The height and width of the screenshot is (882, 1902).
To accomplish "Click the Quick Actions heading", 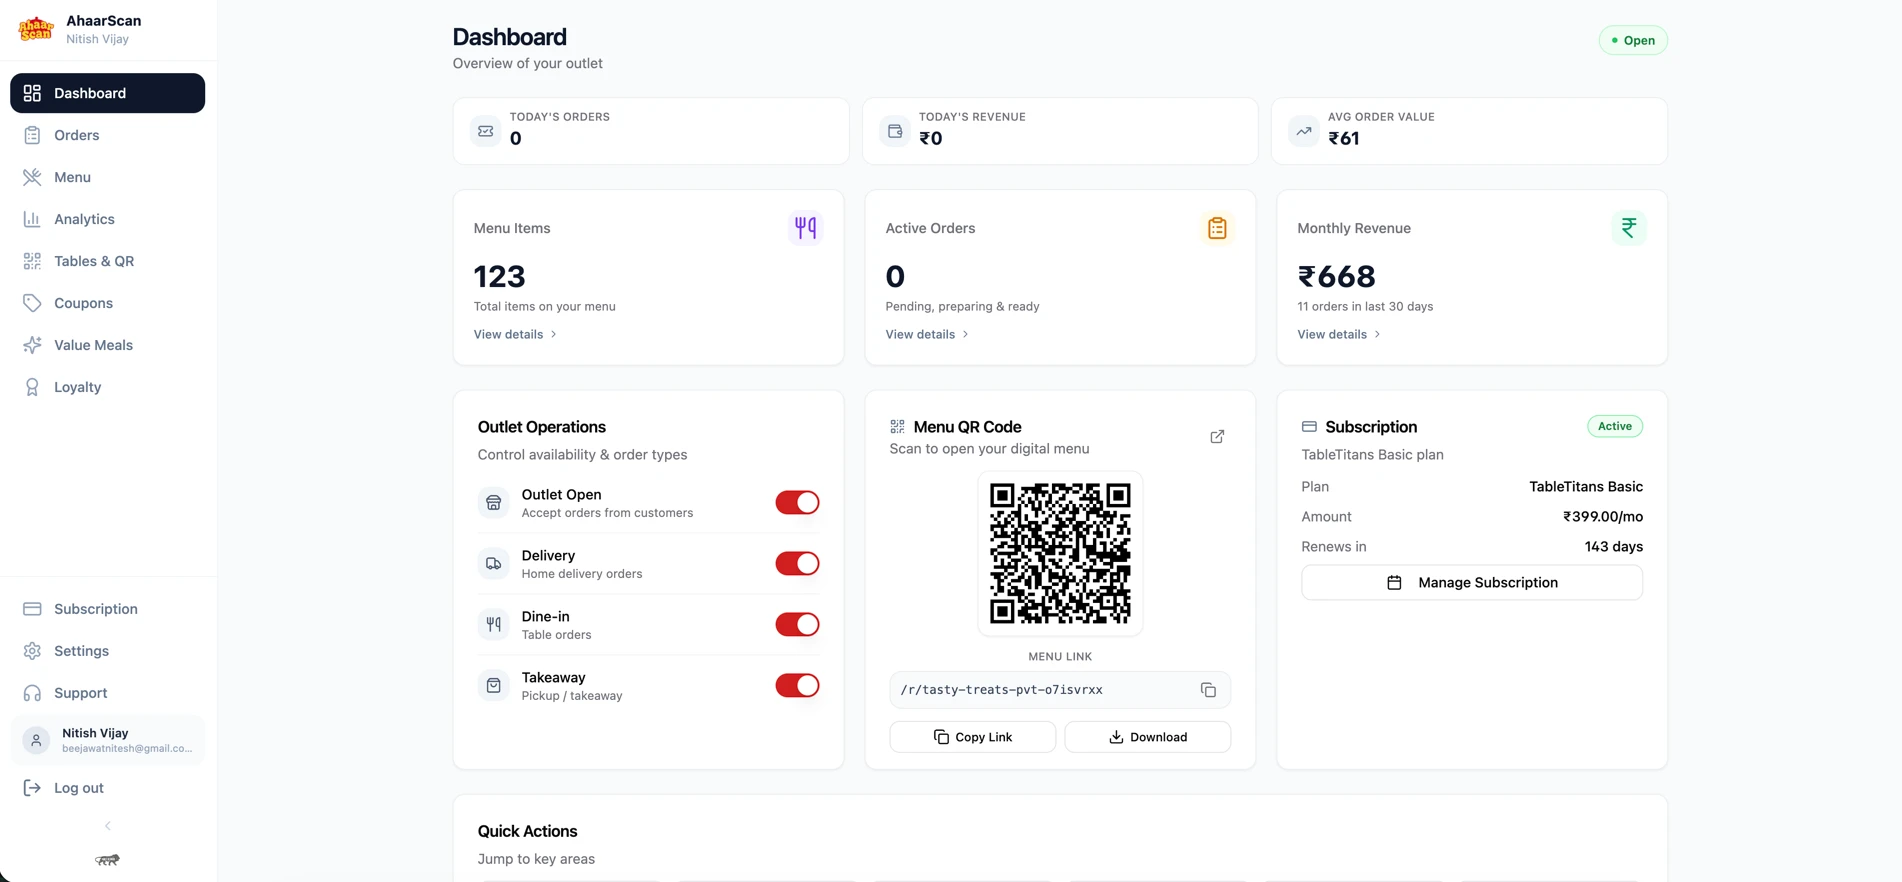I will click(527, 831).
